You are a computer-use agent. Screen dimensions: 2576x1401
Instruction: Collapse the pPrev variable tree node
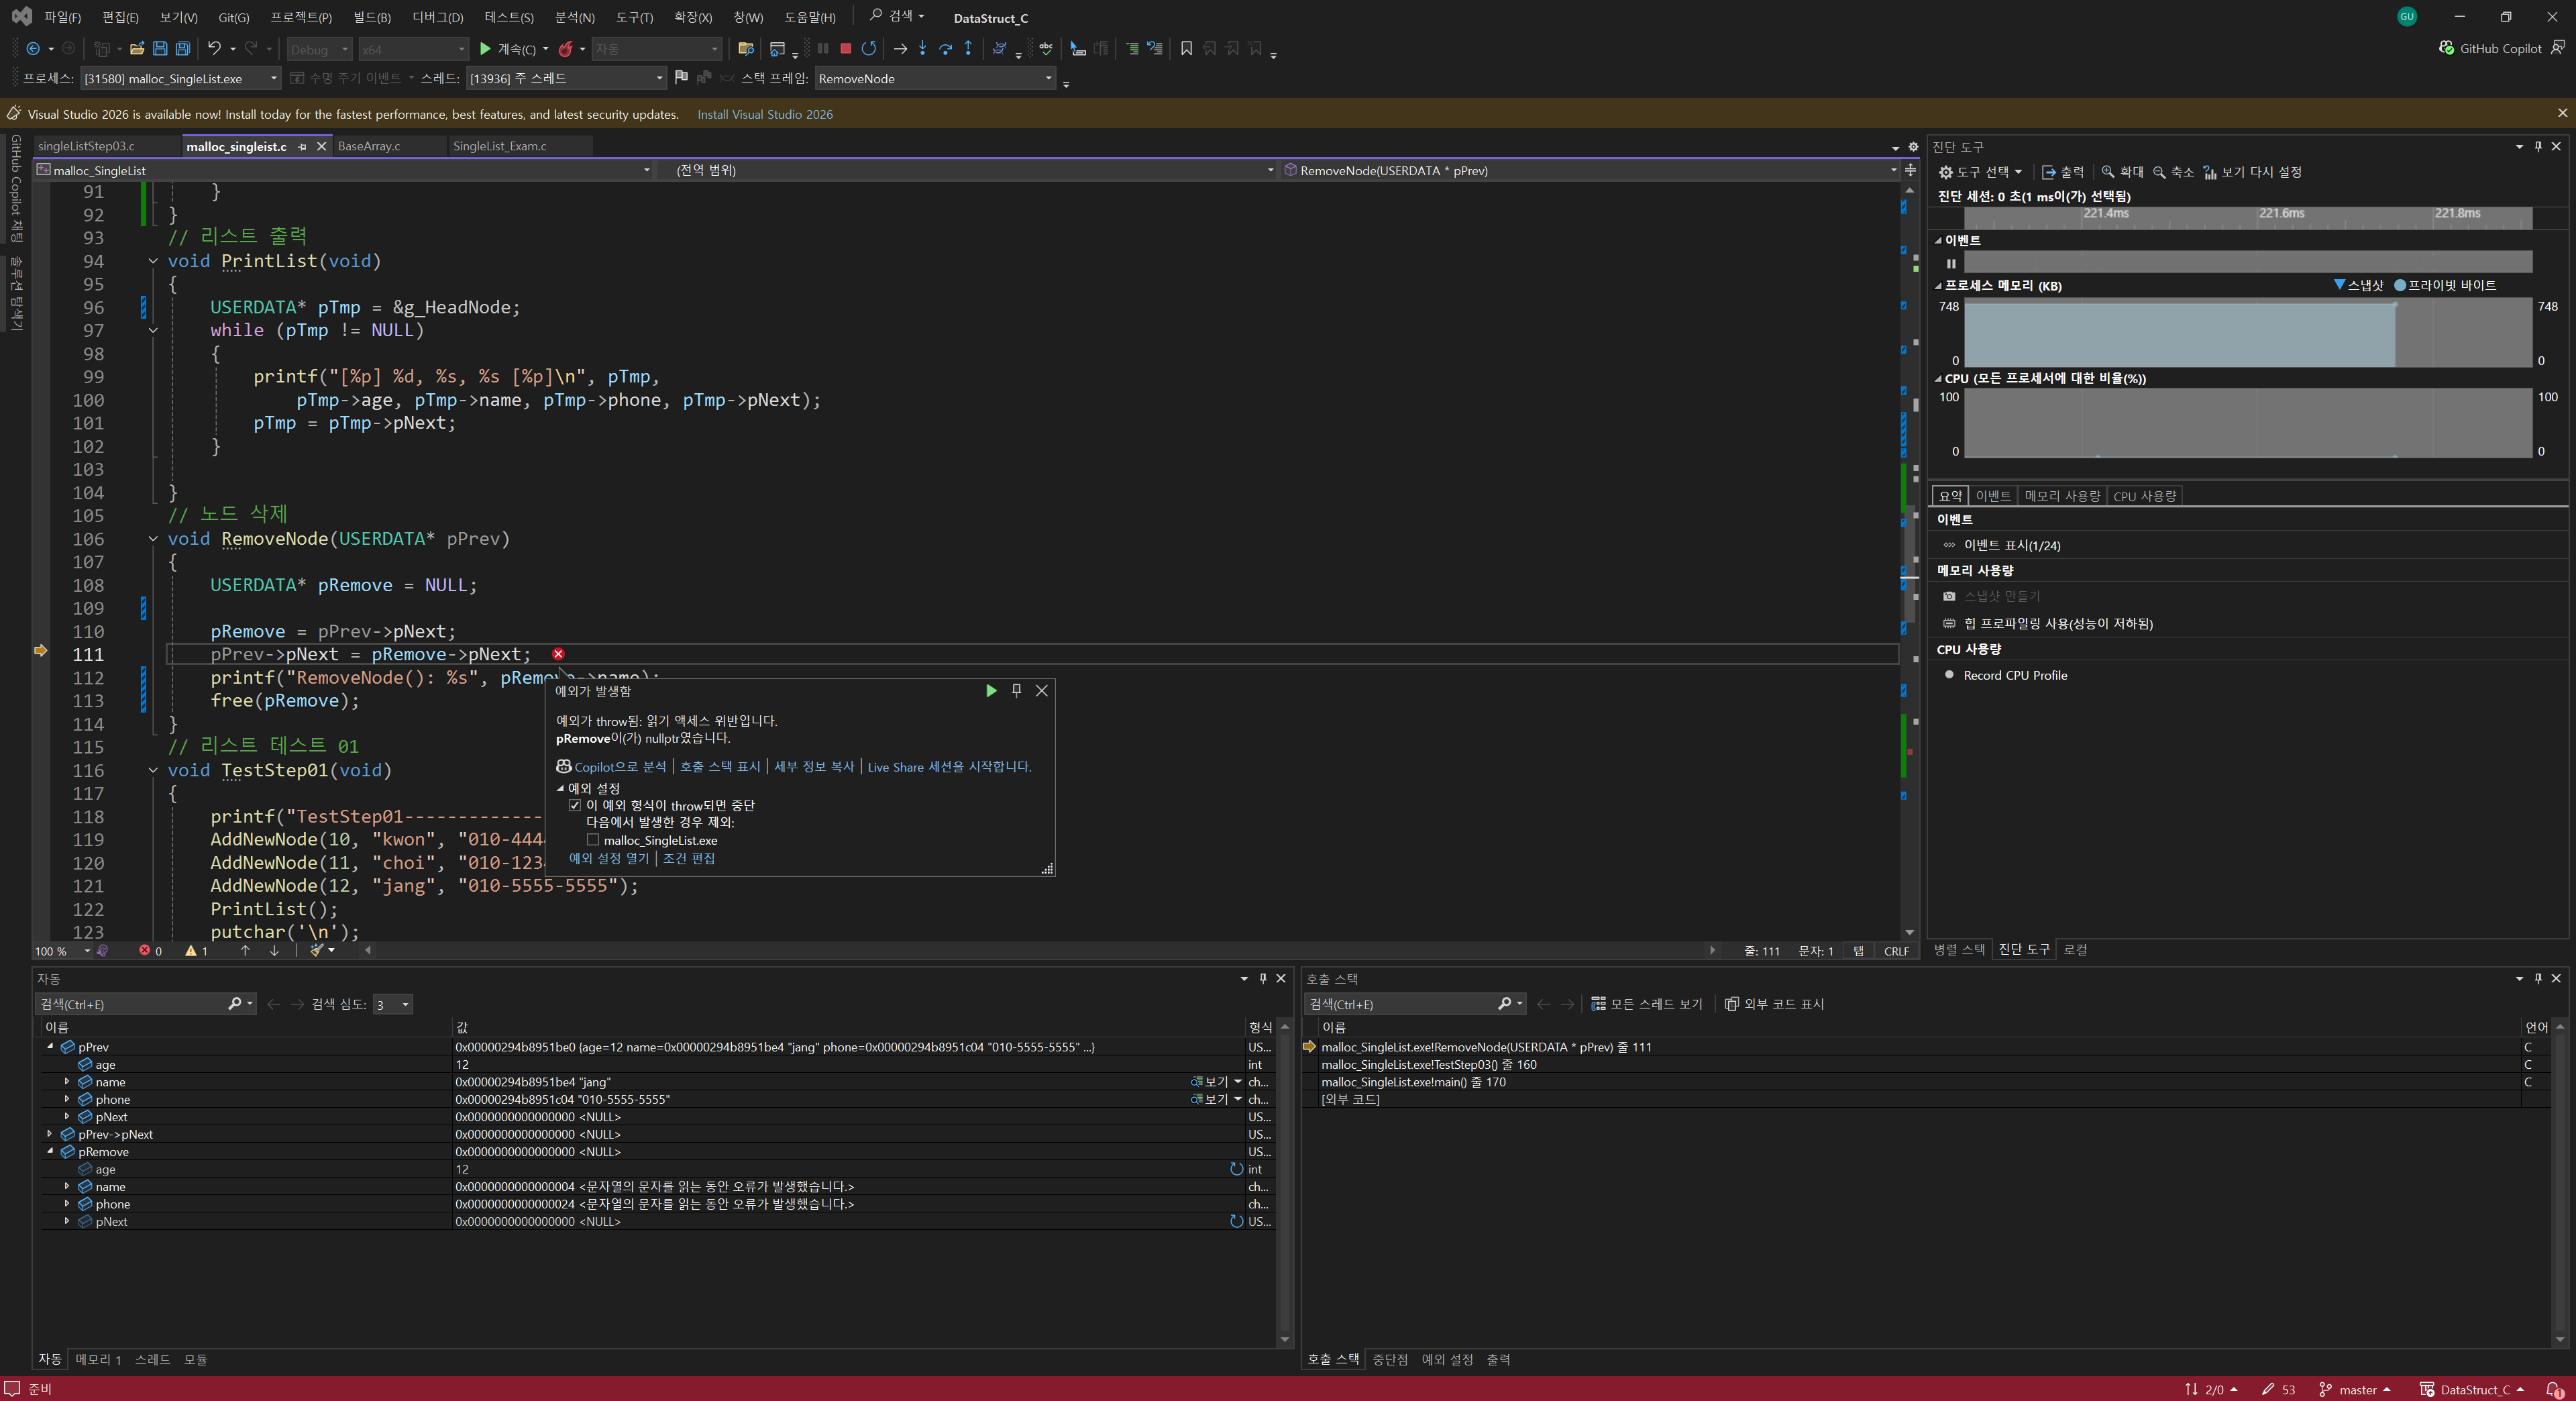[50, 1047]
